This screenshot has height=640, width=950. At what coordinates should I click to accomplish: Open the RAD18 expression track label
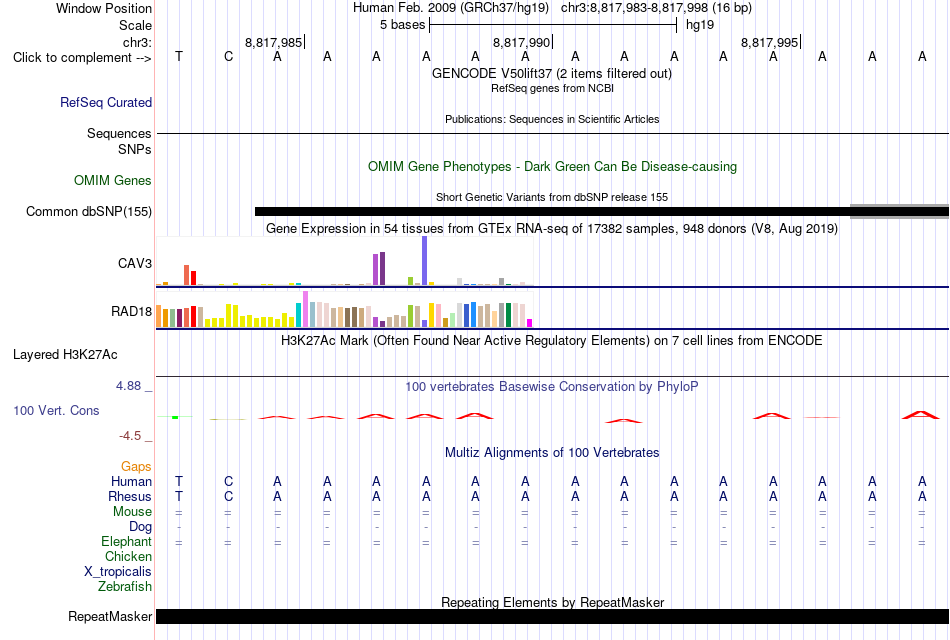coord(131,312)
